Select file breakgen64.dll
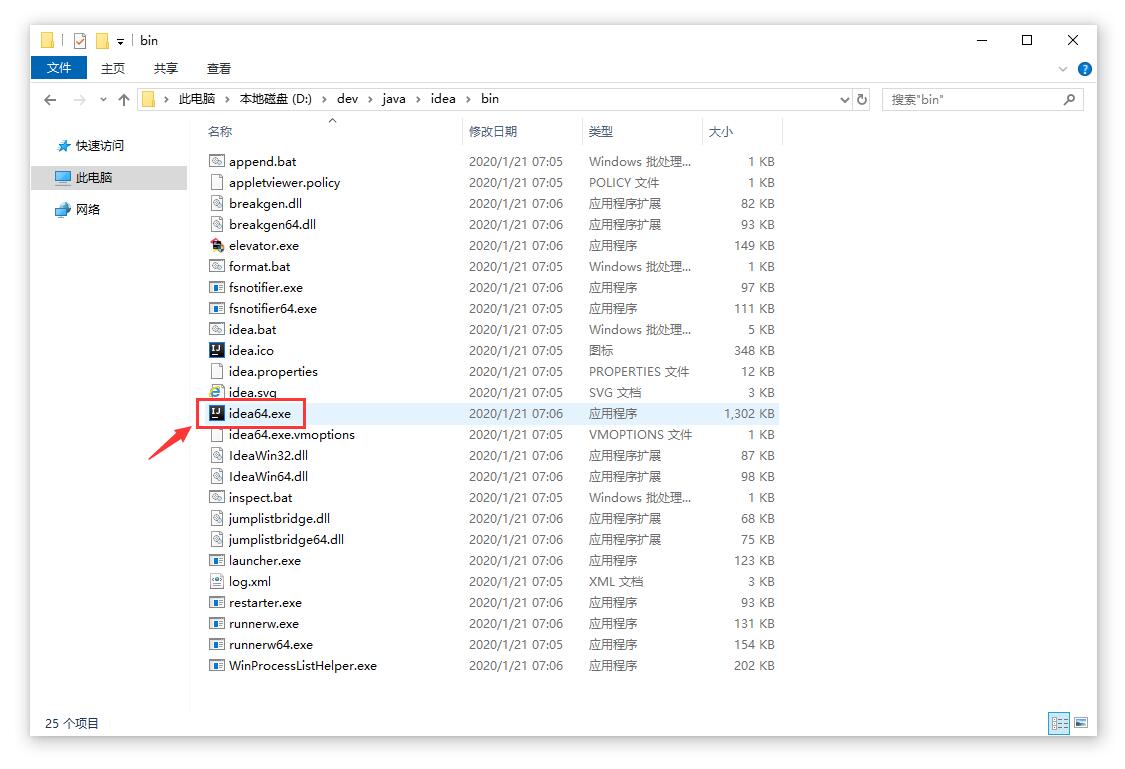This screenshot has width=1125, height=769. click(x=272, y=225)
